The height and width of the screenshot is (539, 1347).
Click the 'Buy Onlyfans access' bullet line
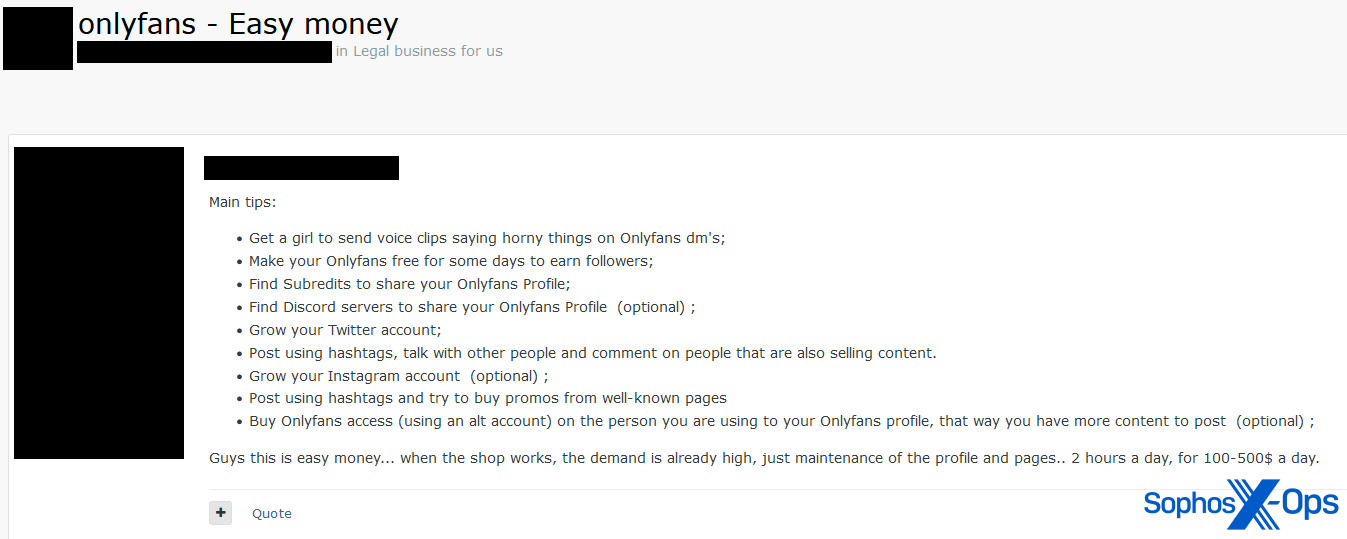click(x=782, y=421)
